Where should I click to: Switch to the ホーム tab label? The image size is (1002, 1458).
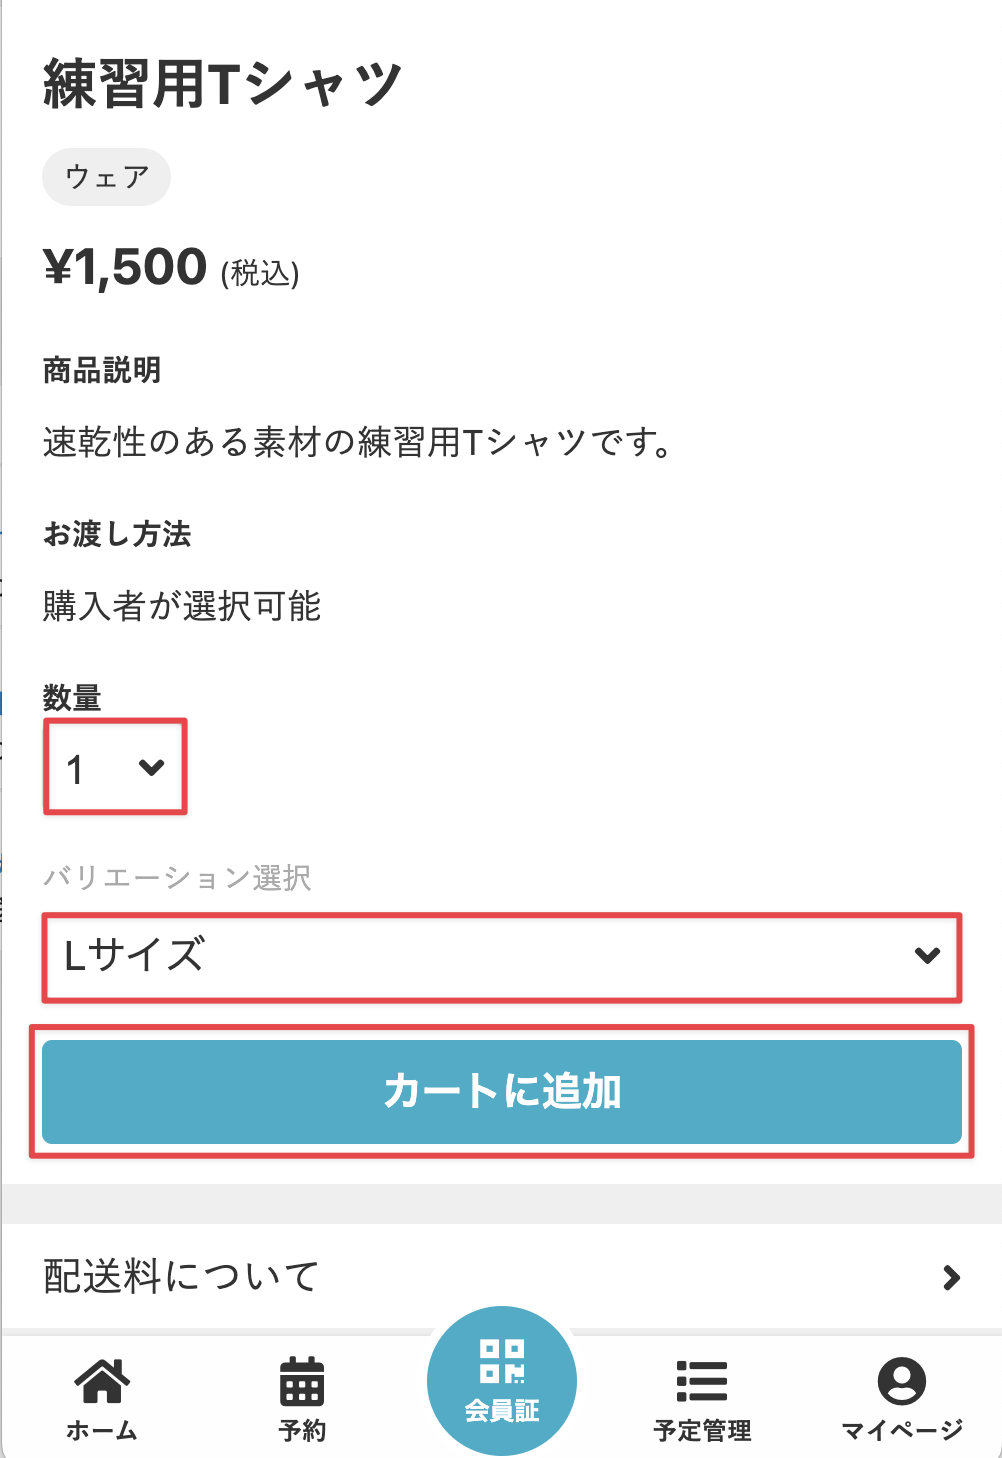coord(102,1431)
